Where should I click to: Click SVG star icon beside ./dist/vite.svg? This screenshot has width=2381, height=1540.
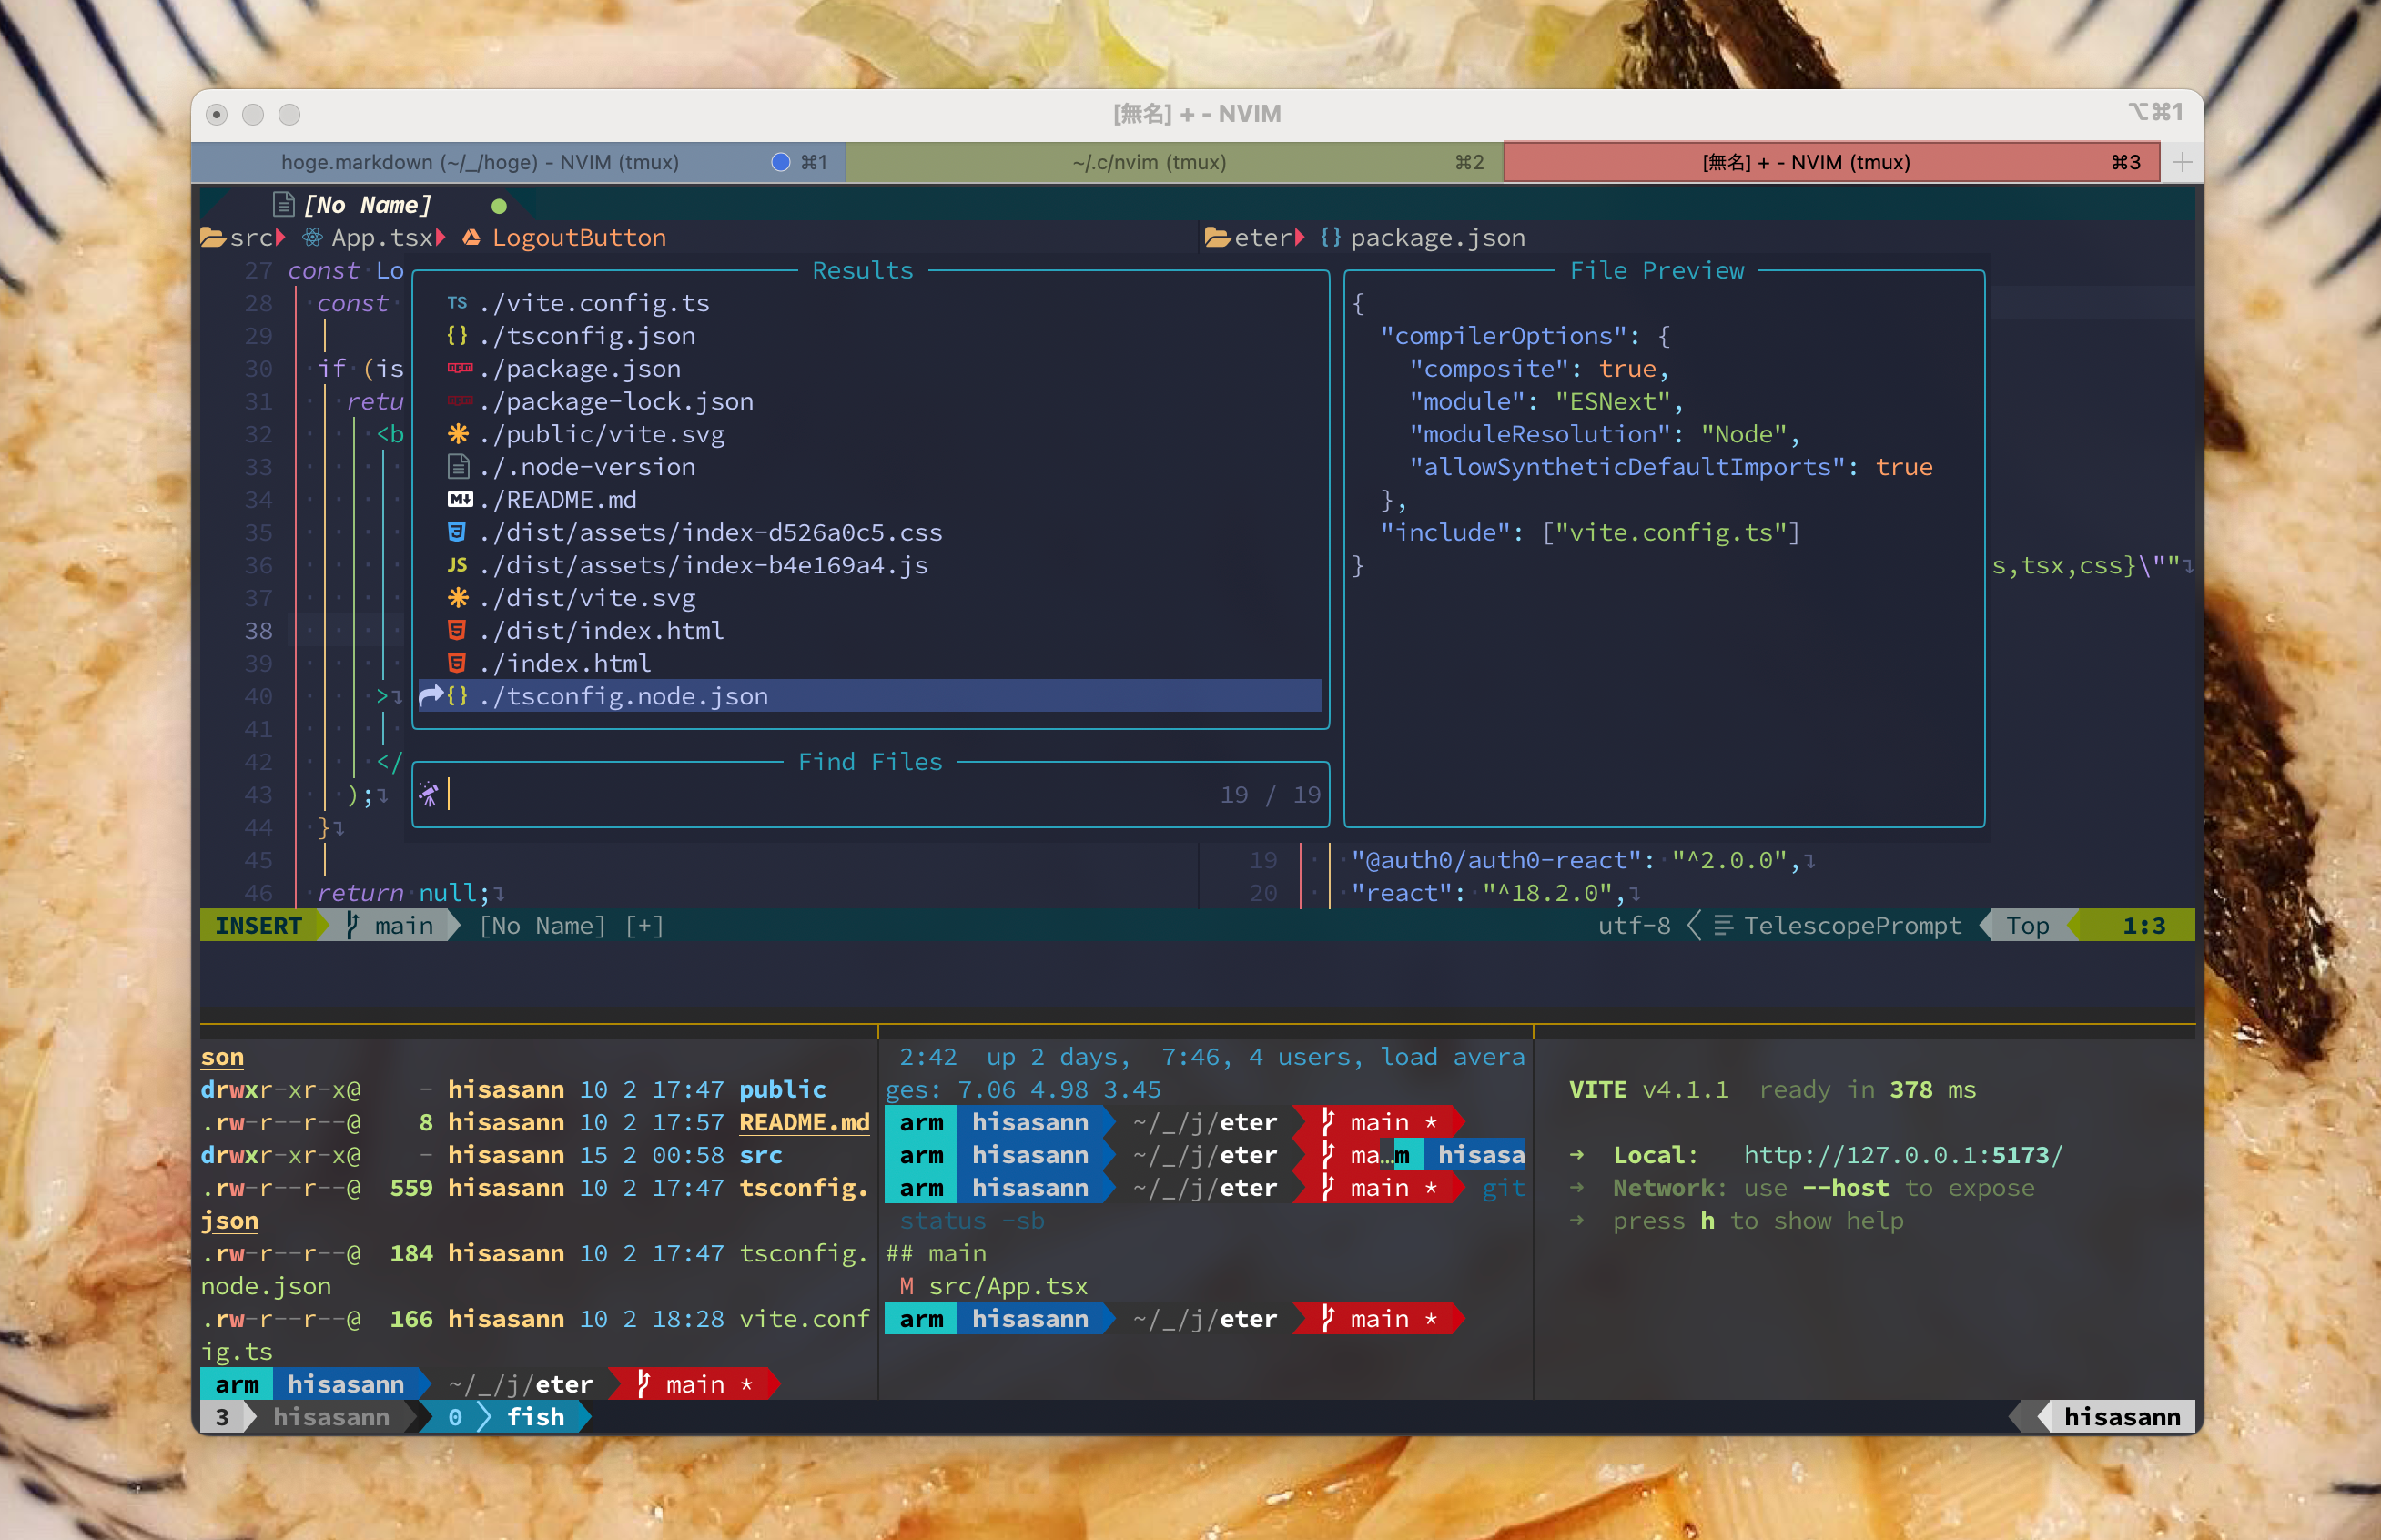(x=457, y=597)
